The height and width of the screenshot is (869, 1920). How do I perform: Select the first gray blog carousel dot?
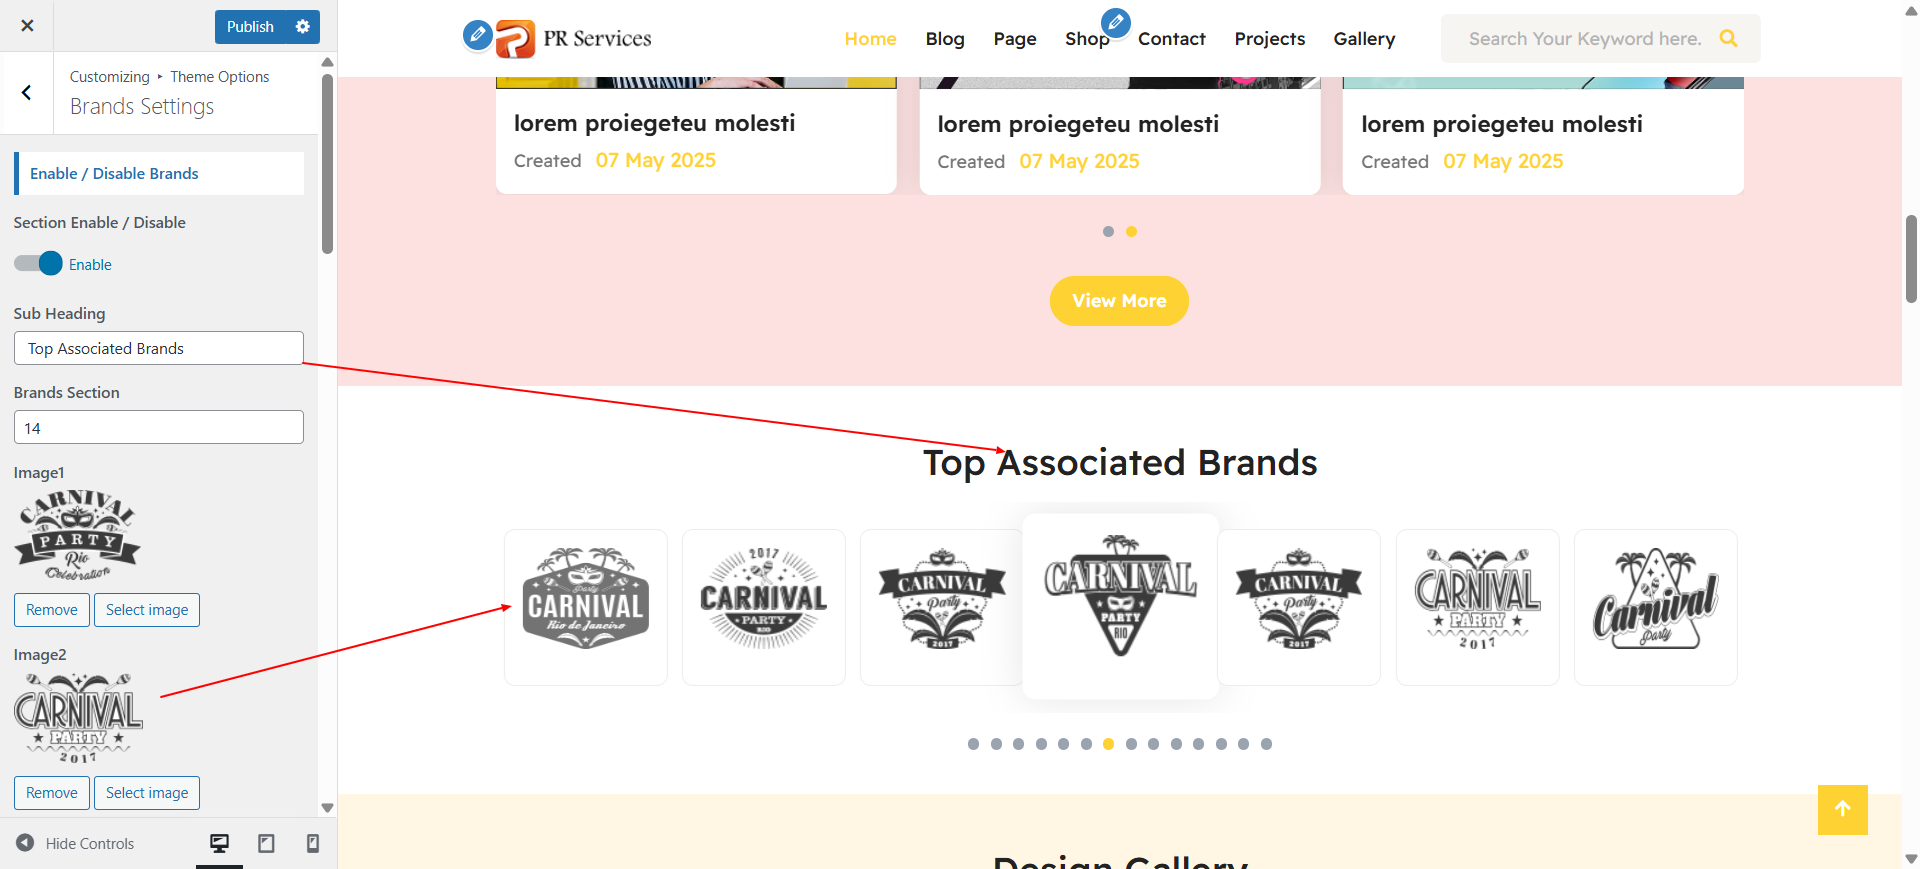click(1108, 232)
